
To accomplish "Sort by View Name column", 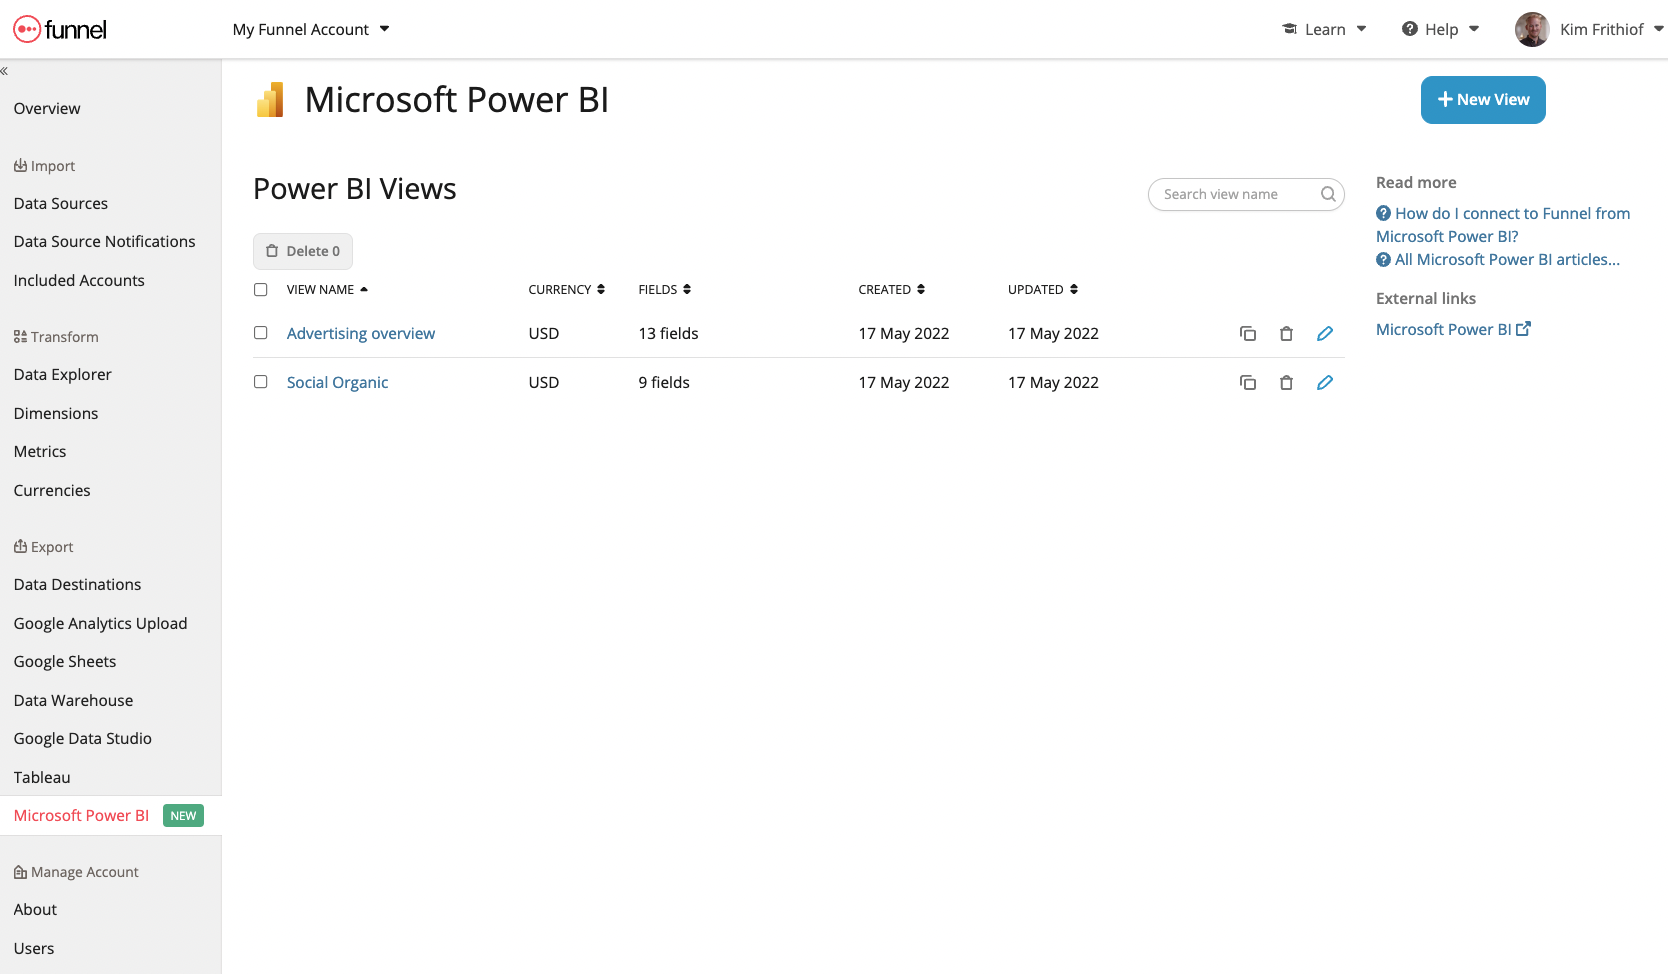I will click(x=327, y=290).
